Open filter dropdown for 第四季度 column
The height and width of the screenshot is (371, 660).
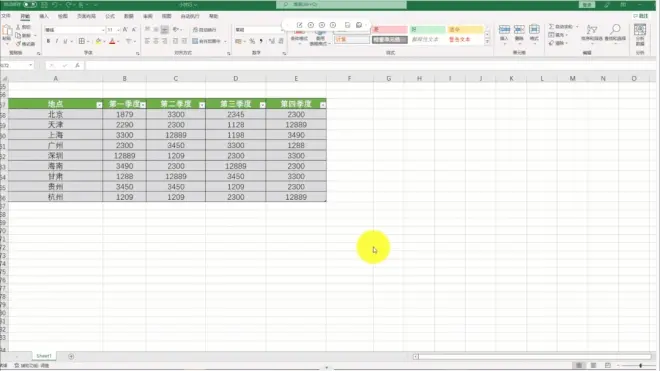tap(323, 105)
